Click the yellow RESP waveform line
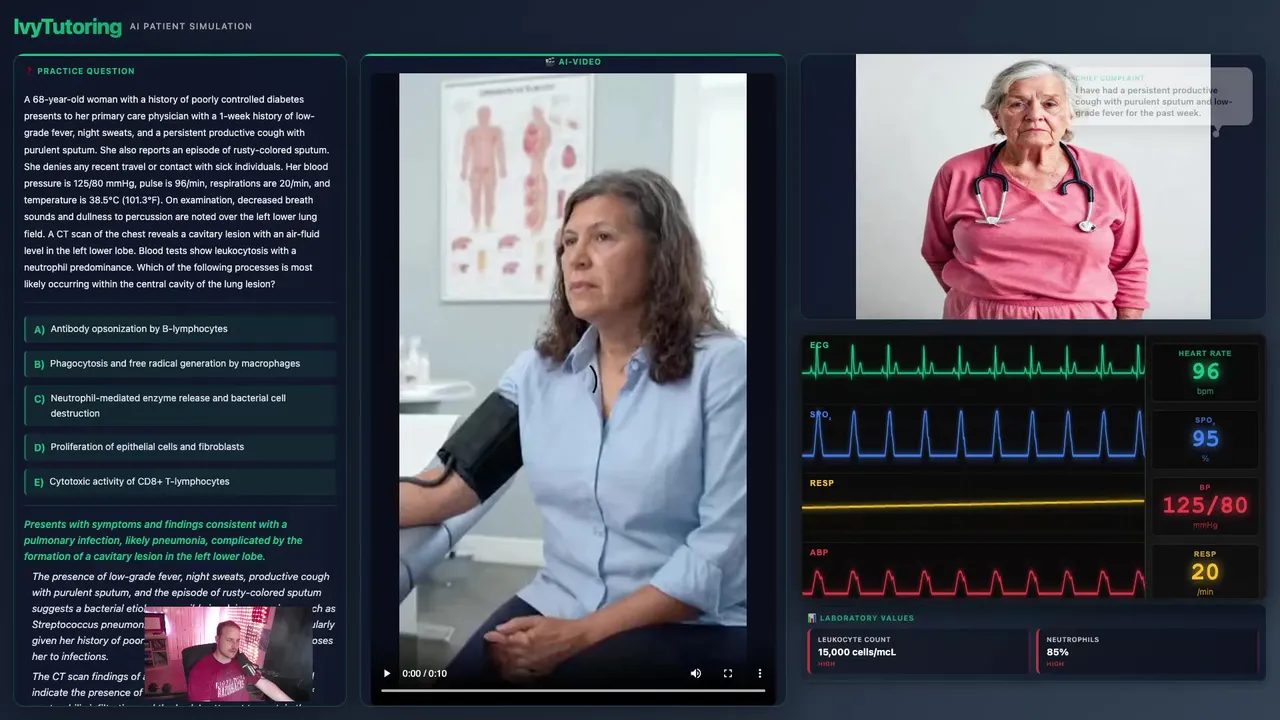Image resolution: width=1280 pixels, height=720 pixels. (x=973, y=504)
